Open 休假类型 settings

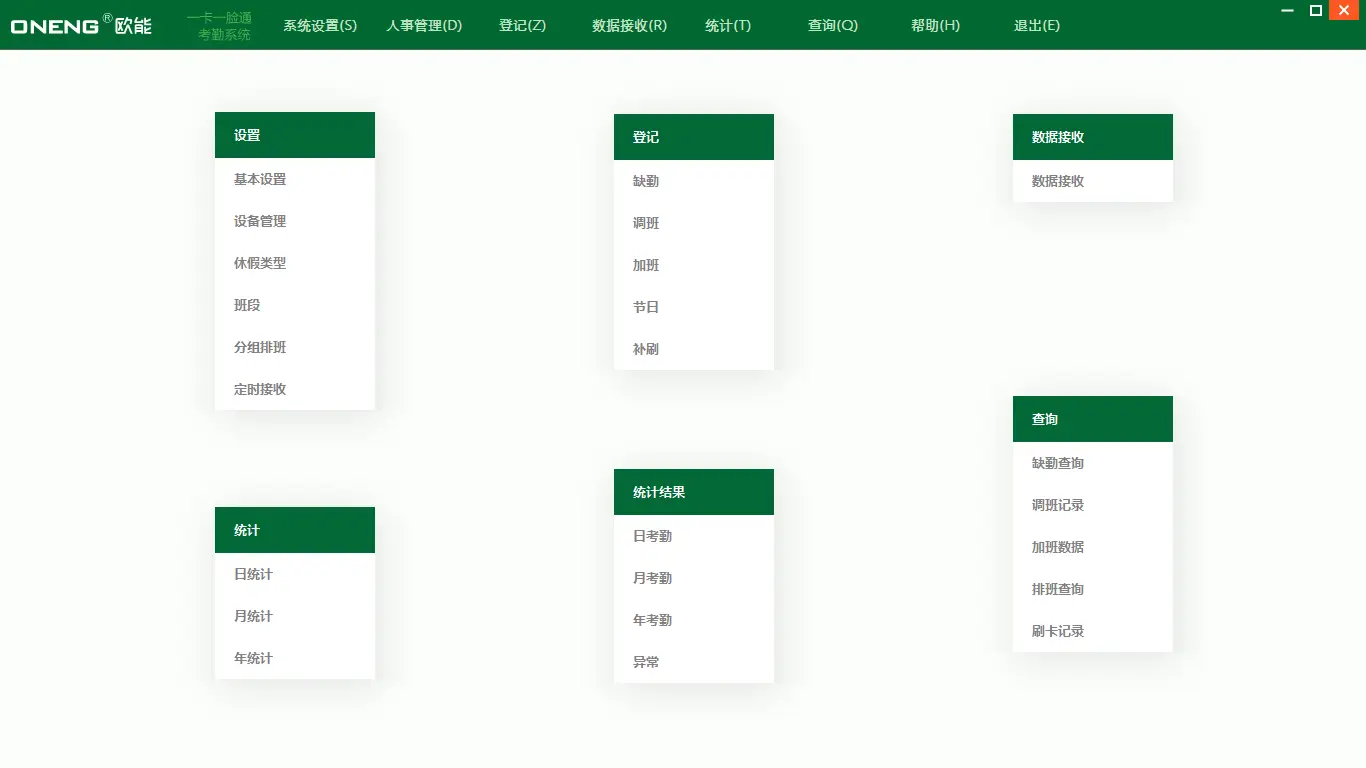click(x=260, y=263)
